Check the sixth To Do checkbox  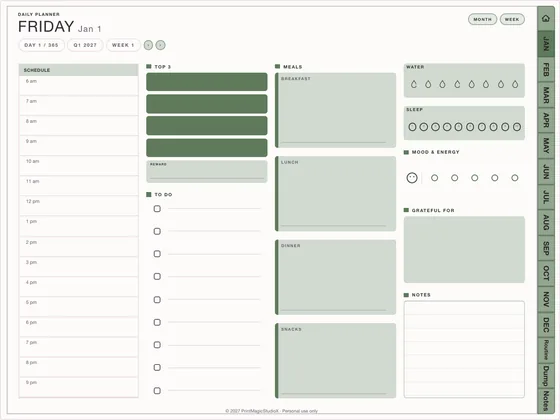(x=157, y=322)
